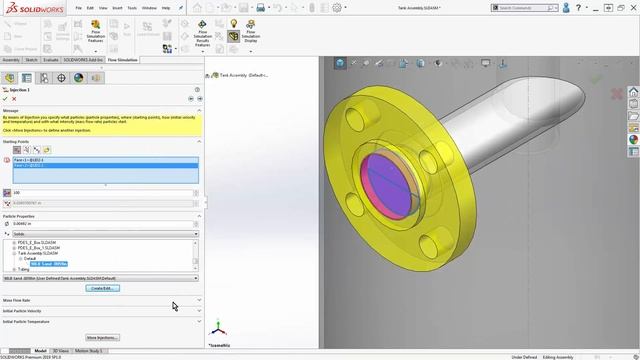Open the View menu
Viewport: 640px width, 360px height.
[x=103, y=8]
